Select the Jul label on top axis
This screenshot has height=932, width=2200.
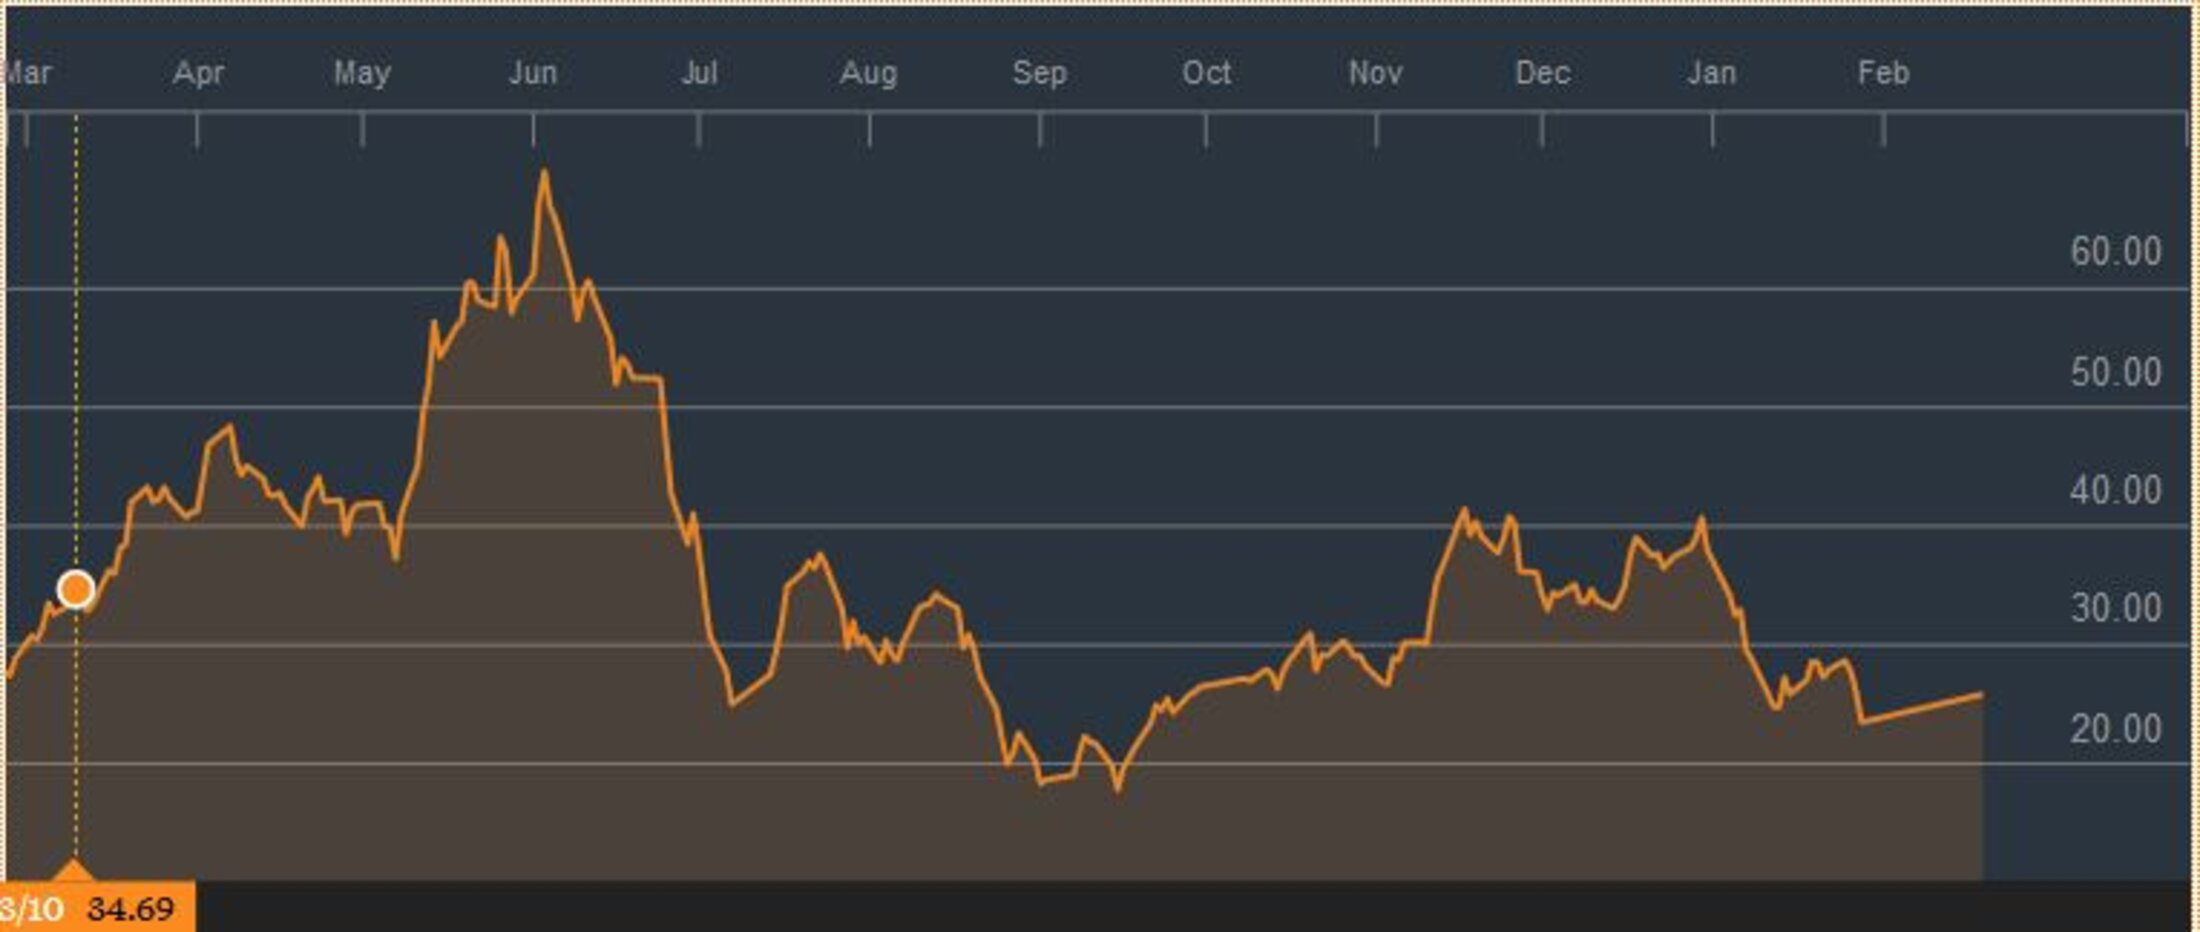pos(699,73)
